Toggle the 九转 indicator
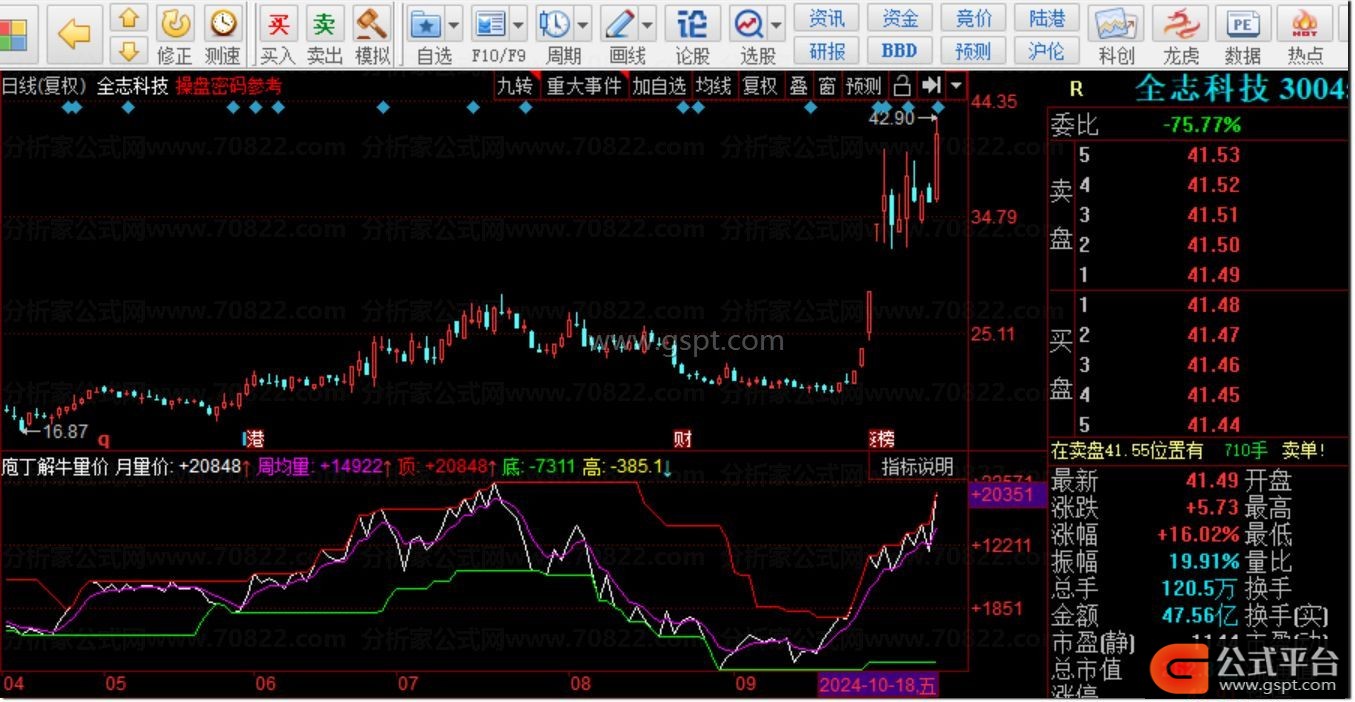1355x702 pixels. (515, 86)
